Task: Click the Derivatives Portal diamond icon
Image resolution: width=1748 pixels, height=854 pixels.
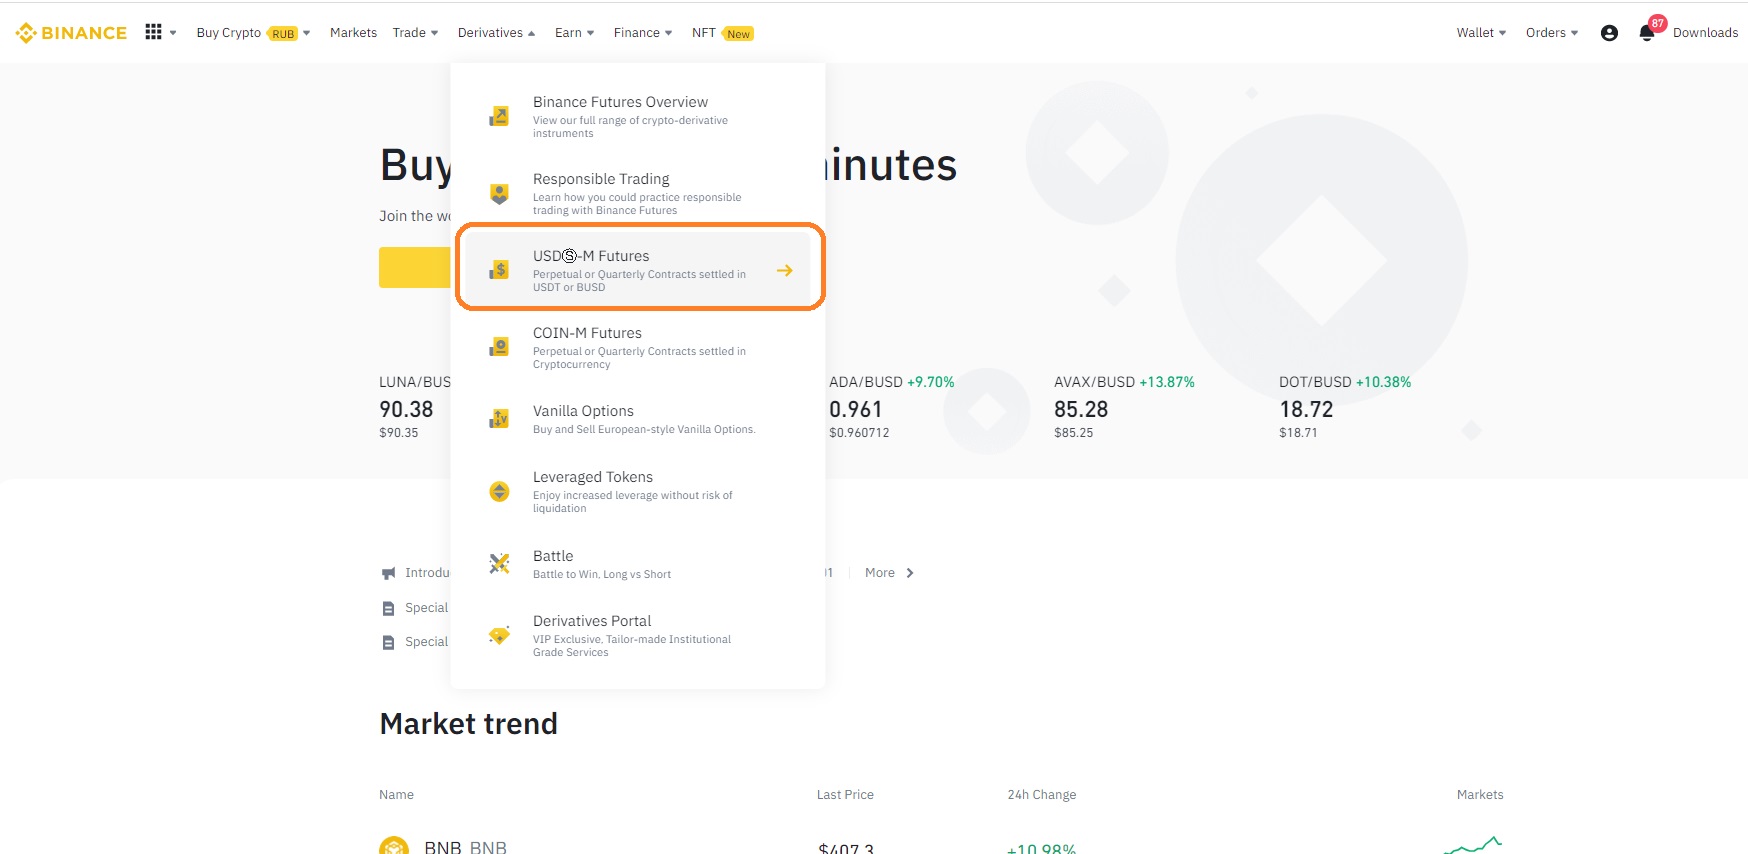Action: point(499,635)
